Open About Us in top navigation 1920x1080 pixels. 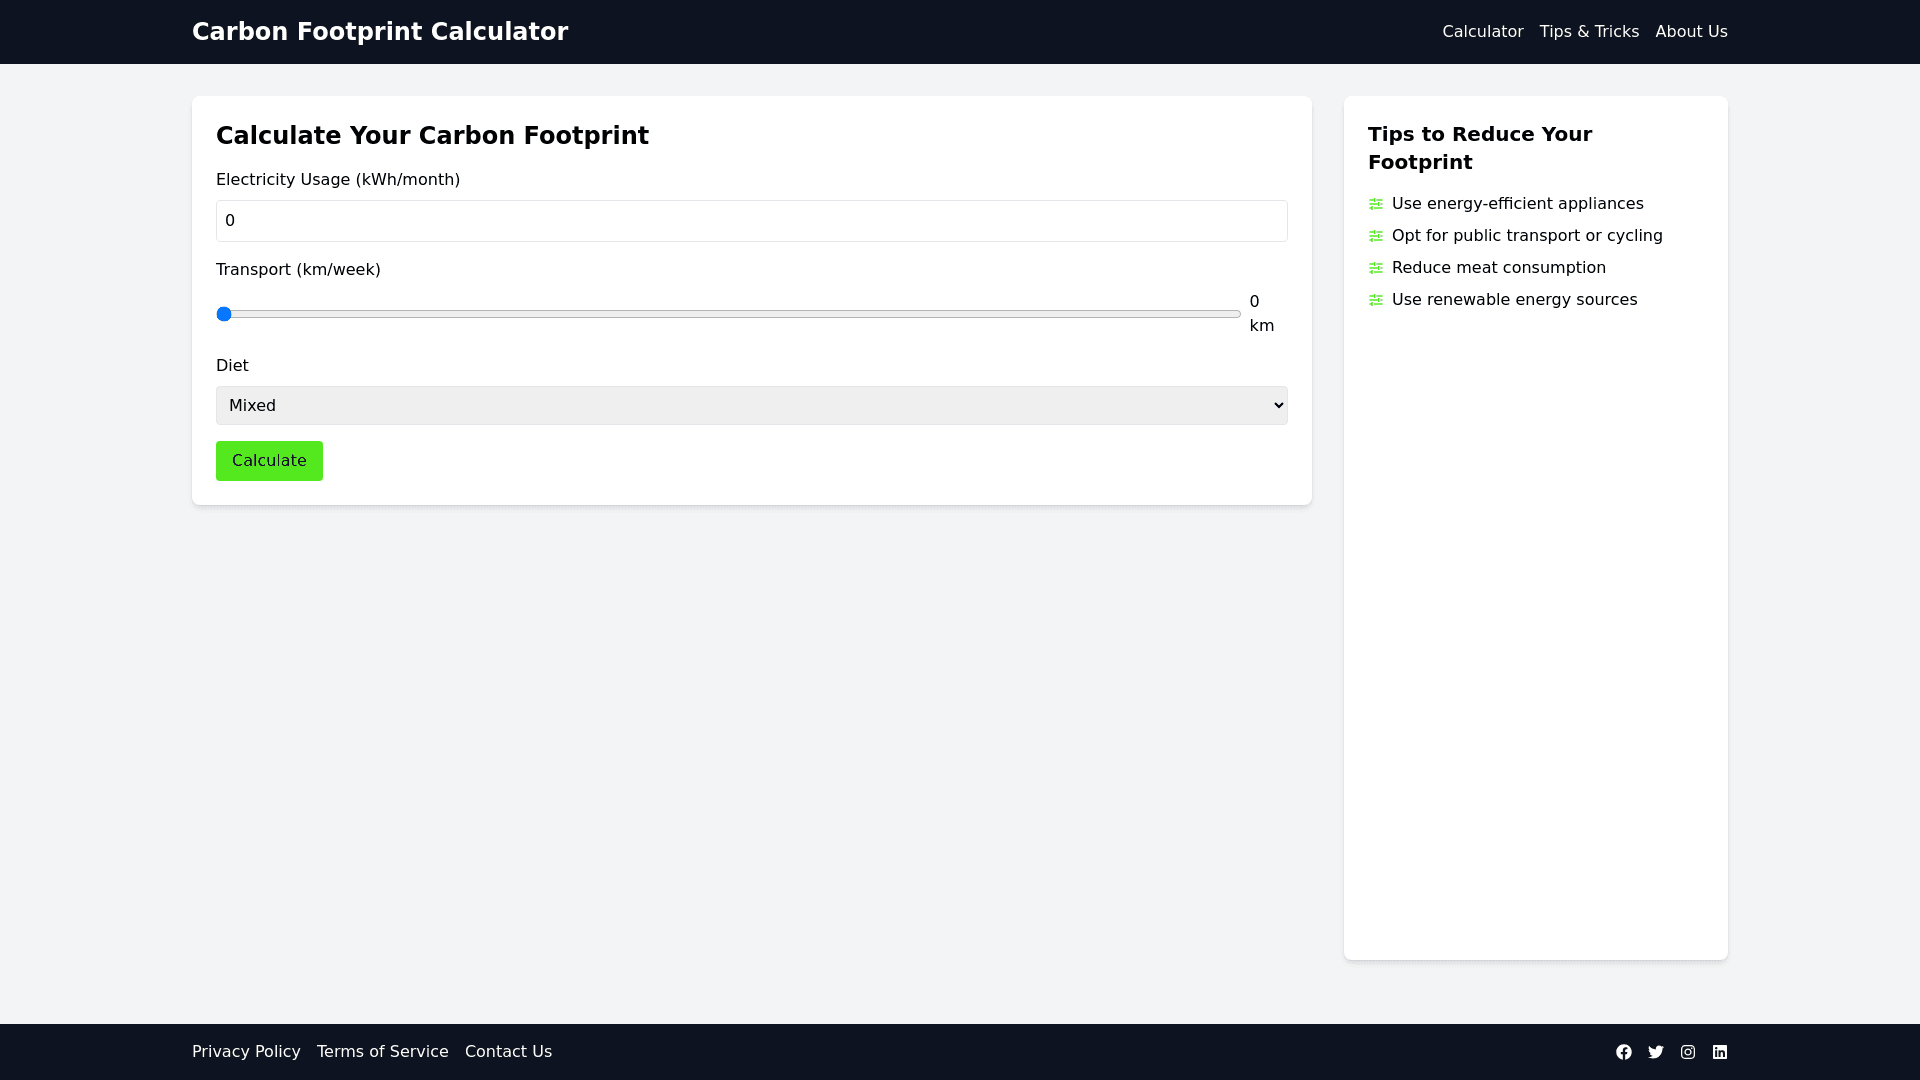tap(1691, 32)
